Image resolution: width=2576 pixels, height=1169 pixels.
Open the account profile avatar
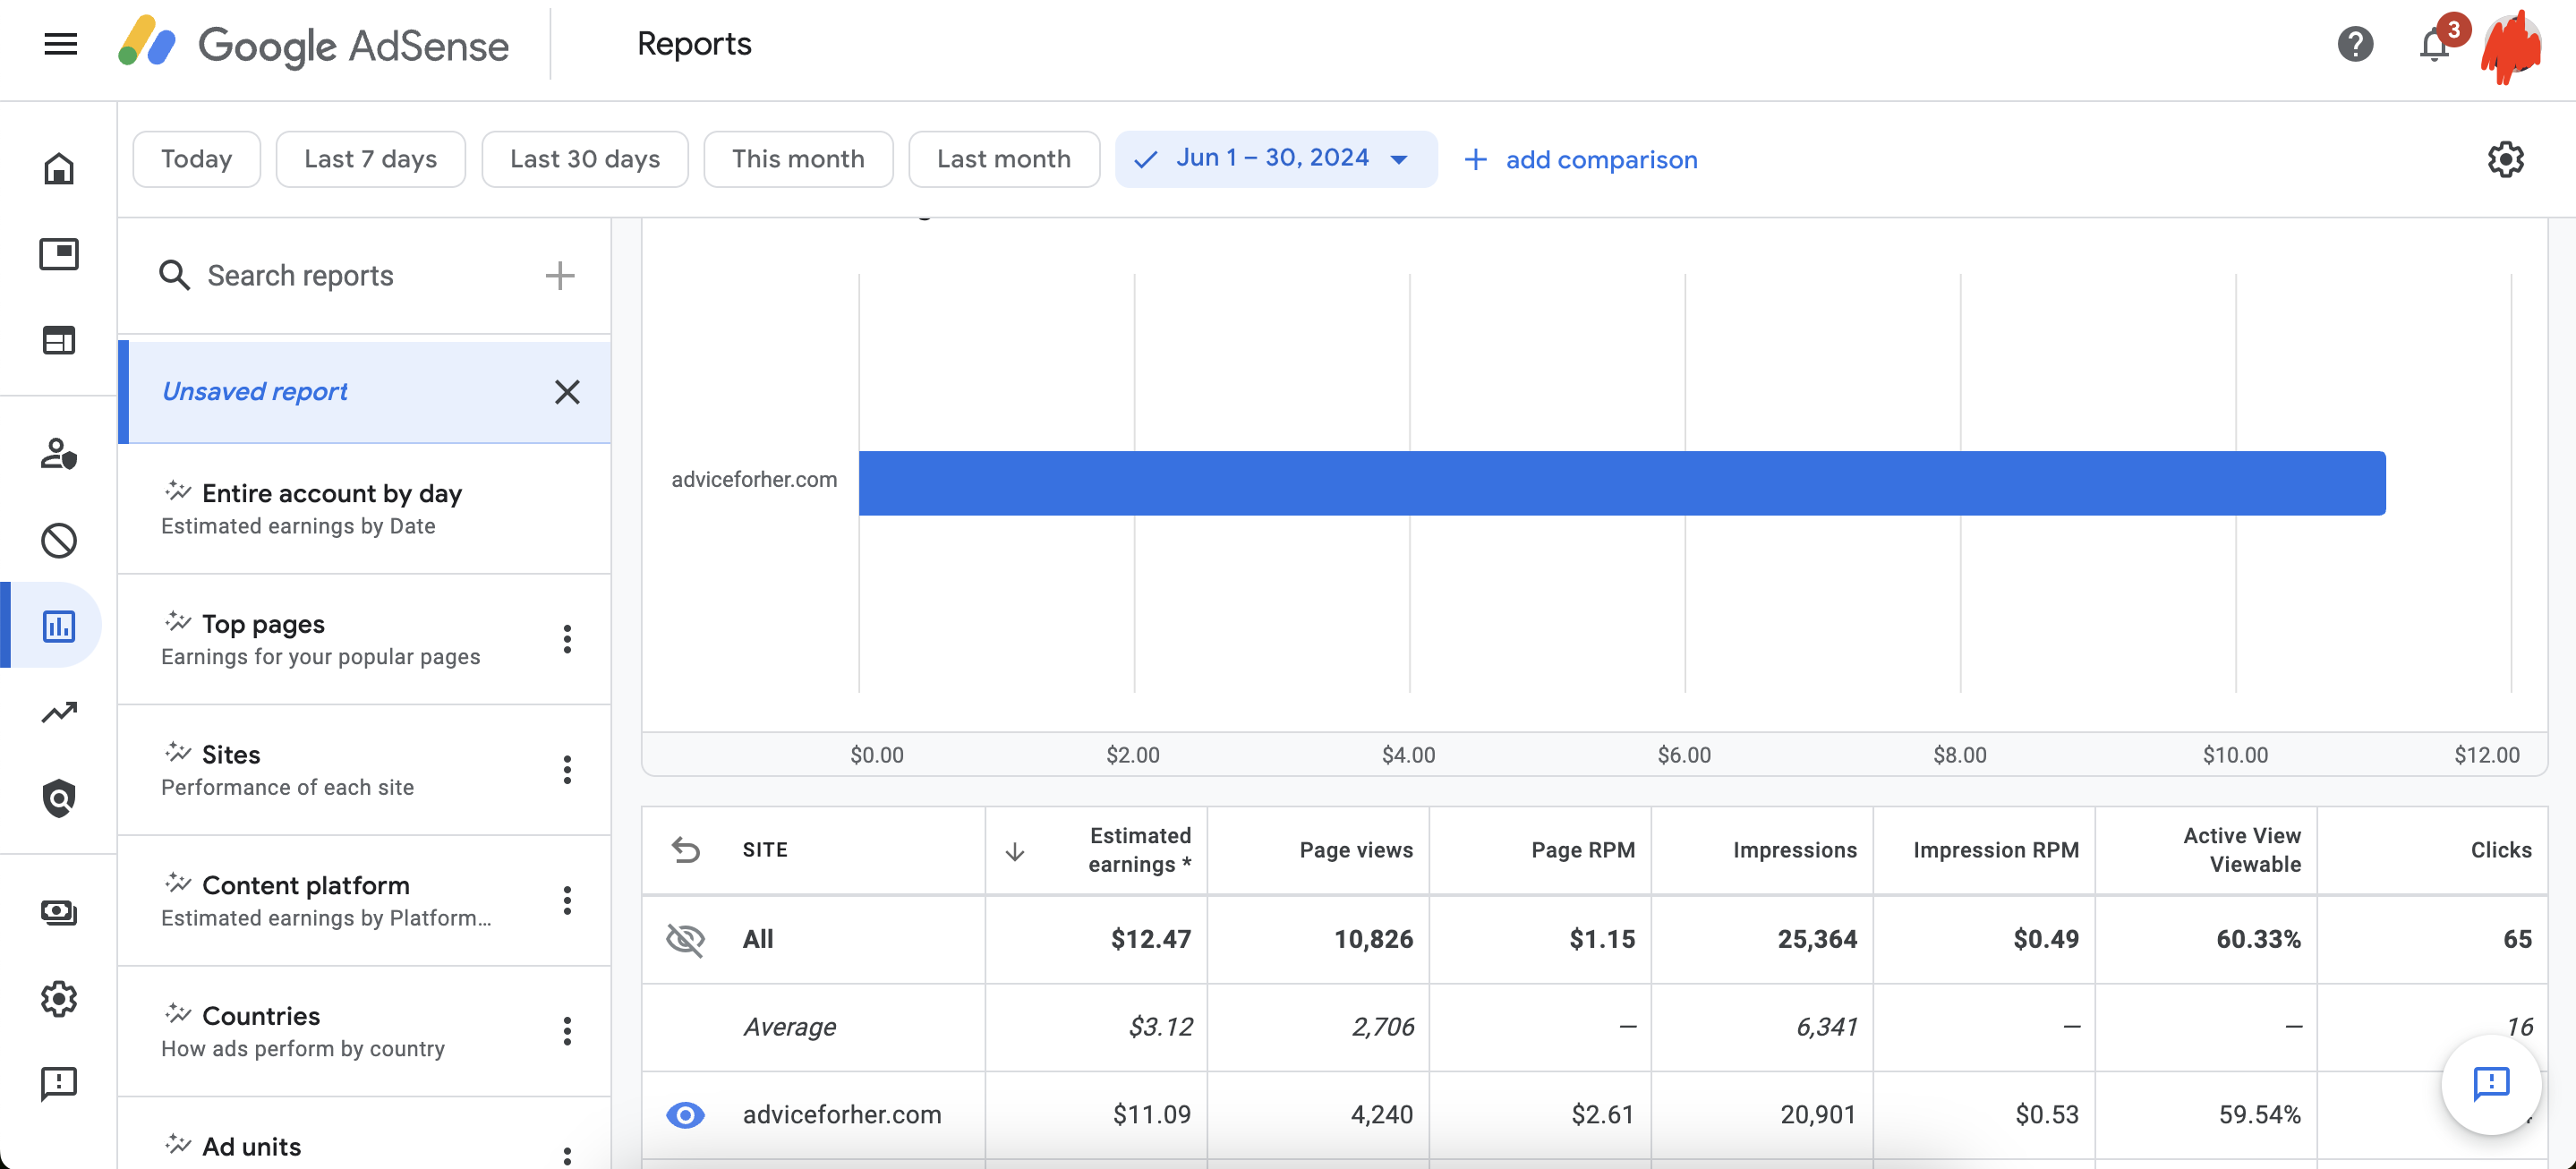[x=2511, y=44]
